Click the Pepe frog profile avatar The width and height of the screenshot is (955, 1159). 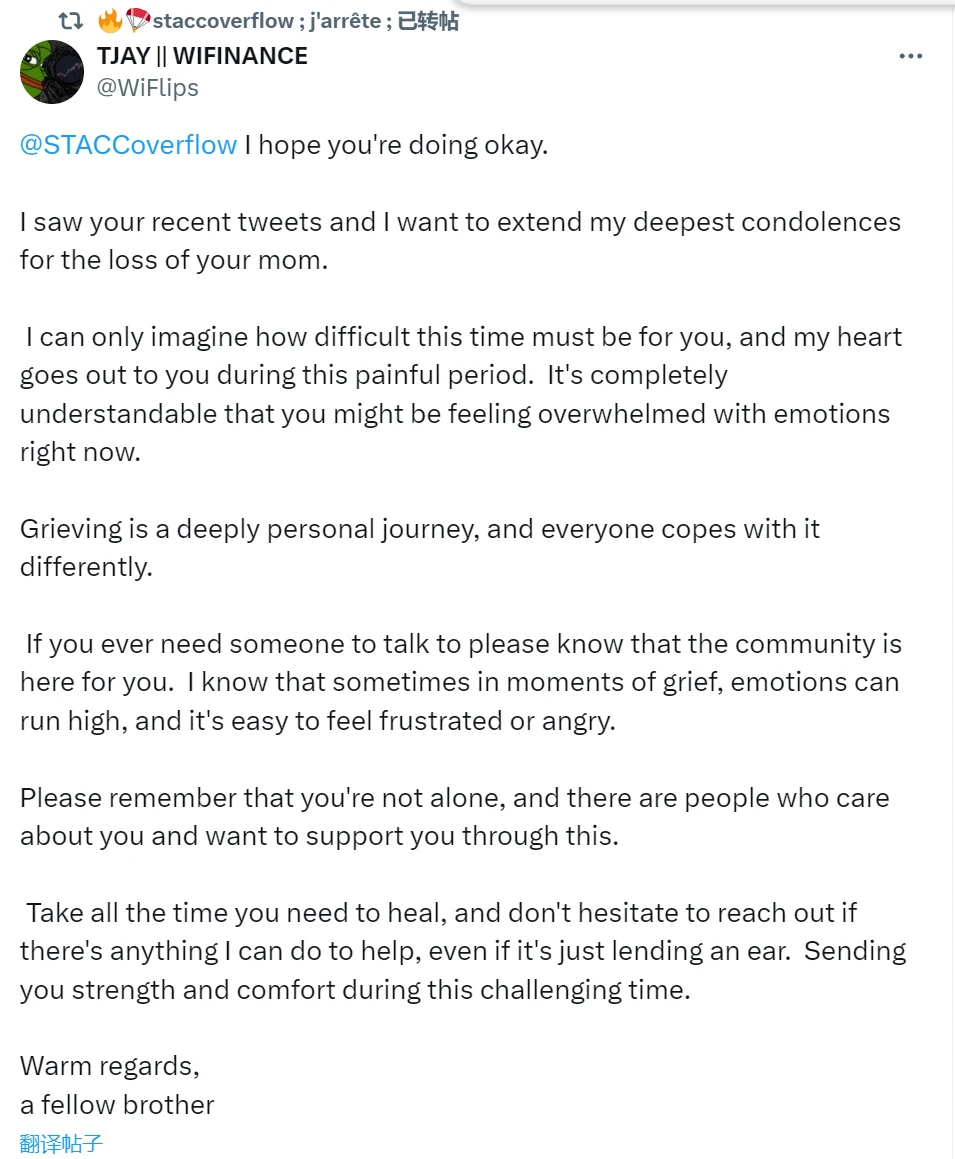pyautogui.click(x=50, y=73)
